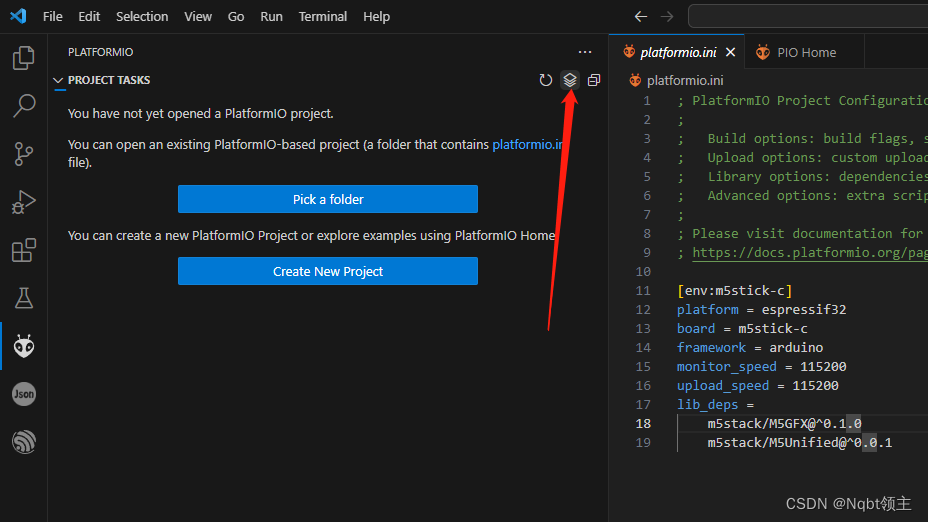928x522 pixels.
Task: Click the [env:m5stick-c] section header
Action: 734,291
